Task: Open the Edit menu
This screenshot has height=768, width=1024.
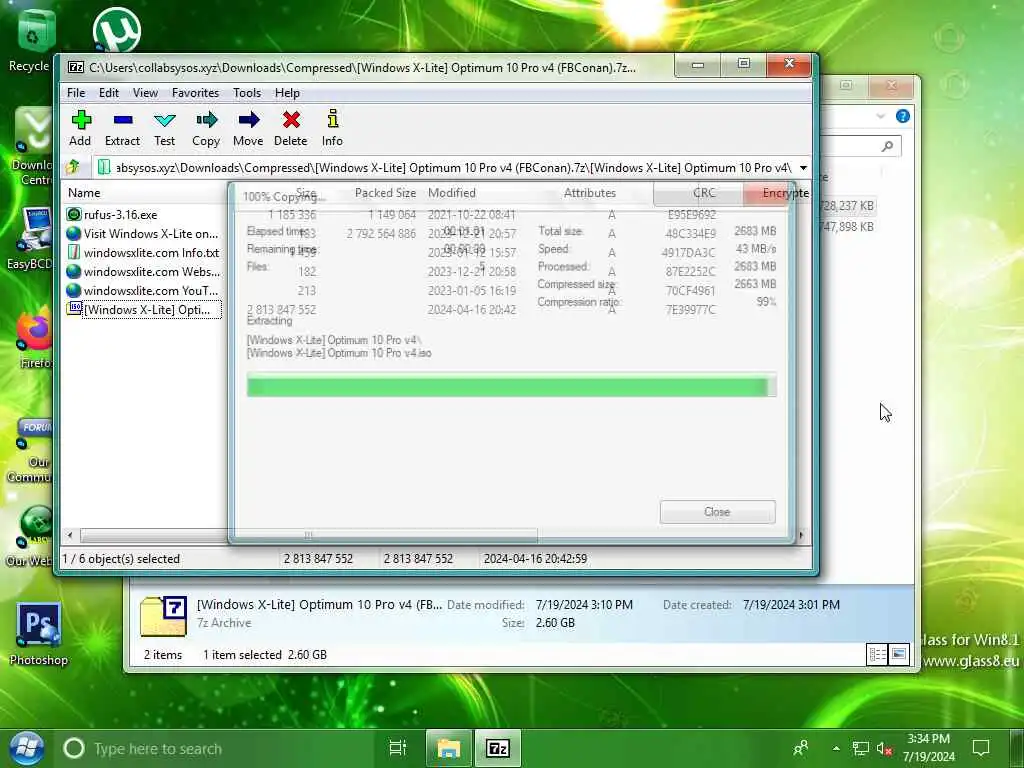Action: [108, 93]
